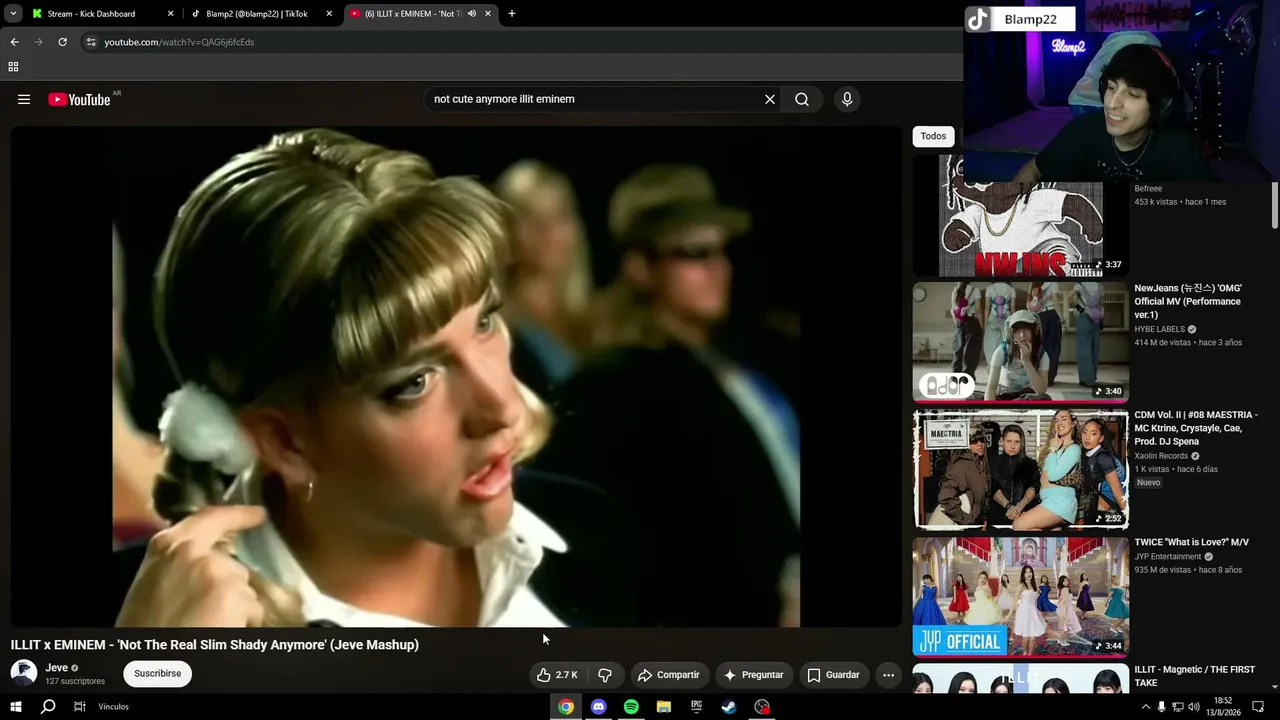Clear the YouTube search box text
1280x720 pixels.
pyautogui.click(x=770, y=99)
